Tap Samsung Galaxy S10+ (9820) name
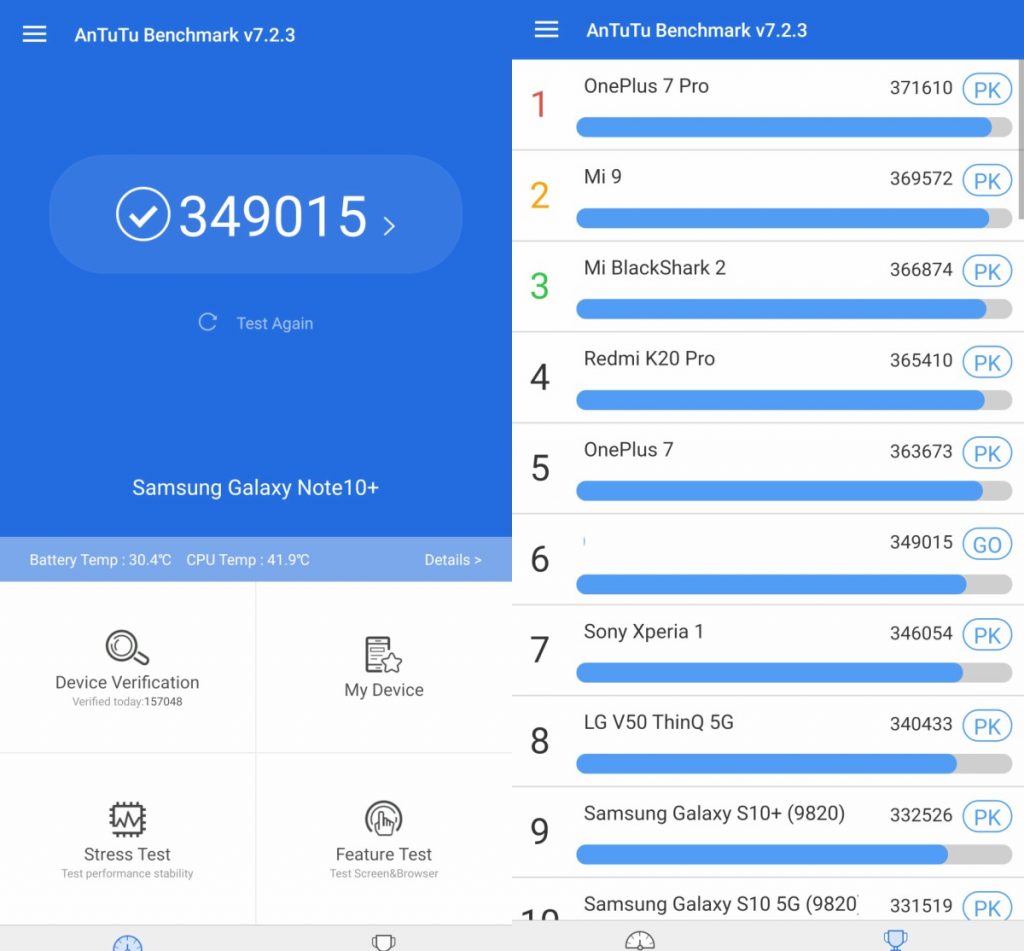The width and height of the screenshot is (1024, 951). tap(714, 813)
